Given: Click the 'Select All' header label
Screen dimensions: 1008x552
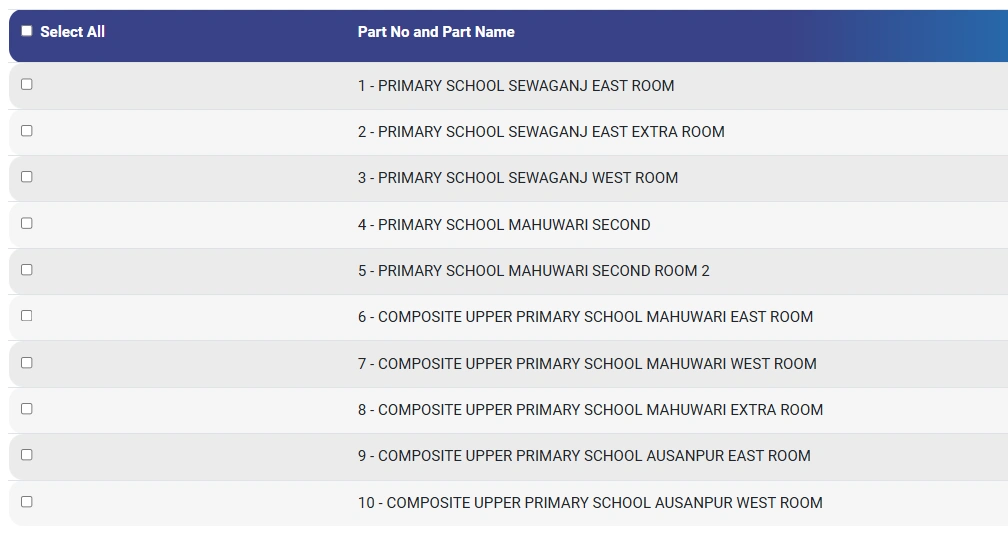Looking at the screenshot, I should [72, 32].
